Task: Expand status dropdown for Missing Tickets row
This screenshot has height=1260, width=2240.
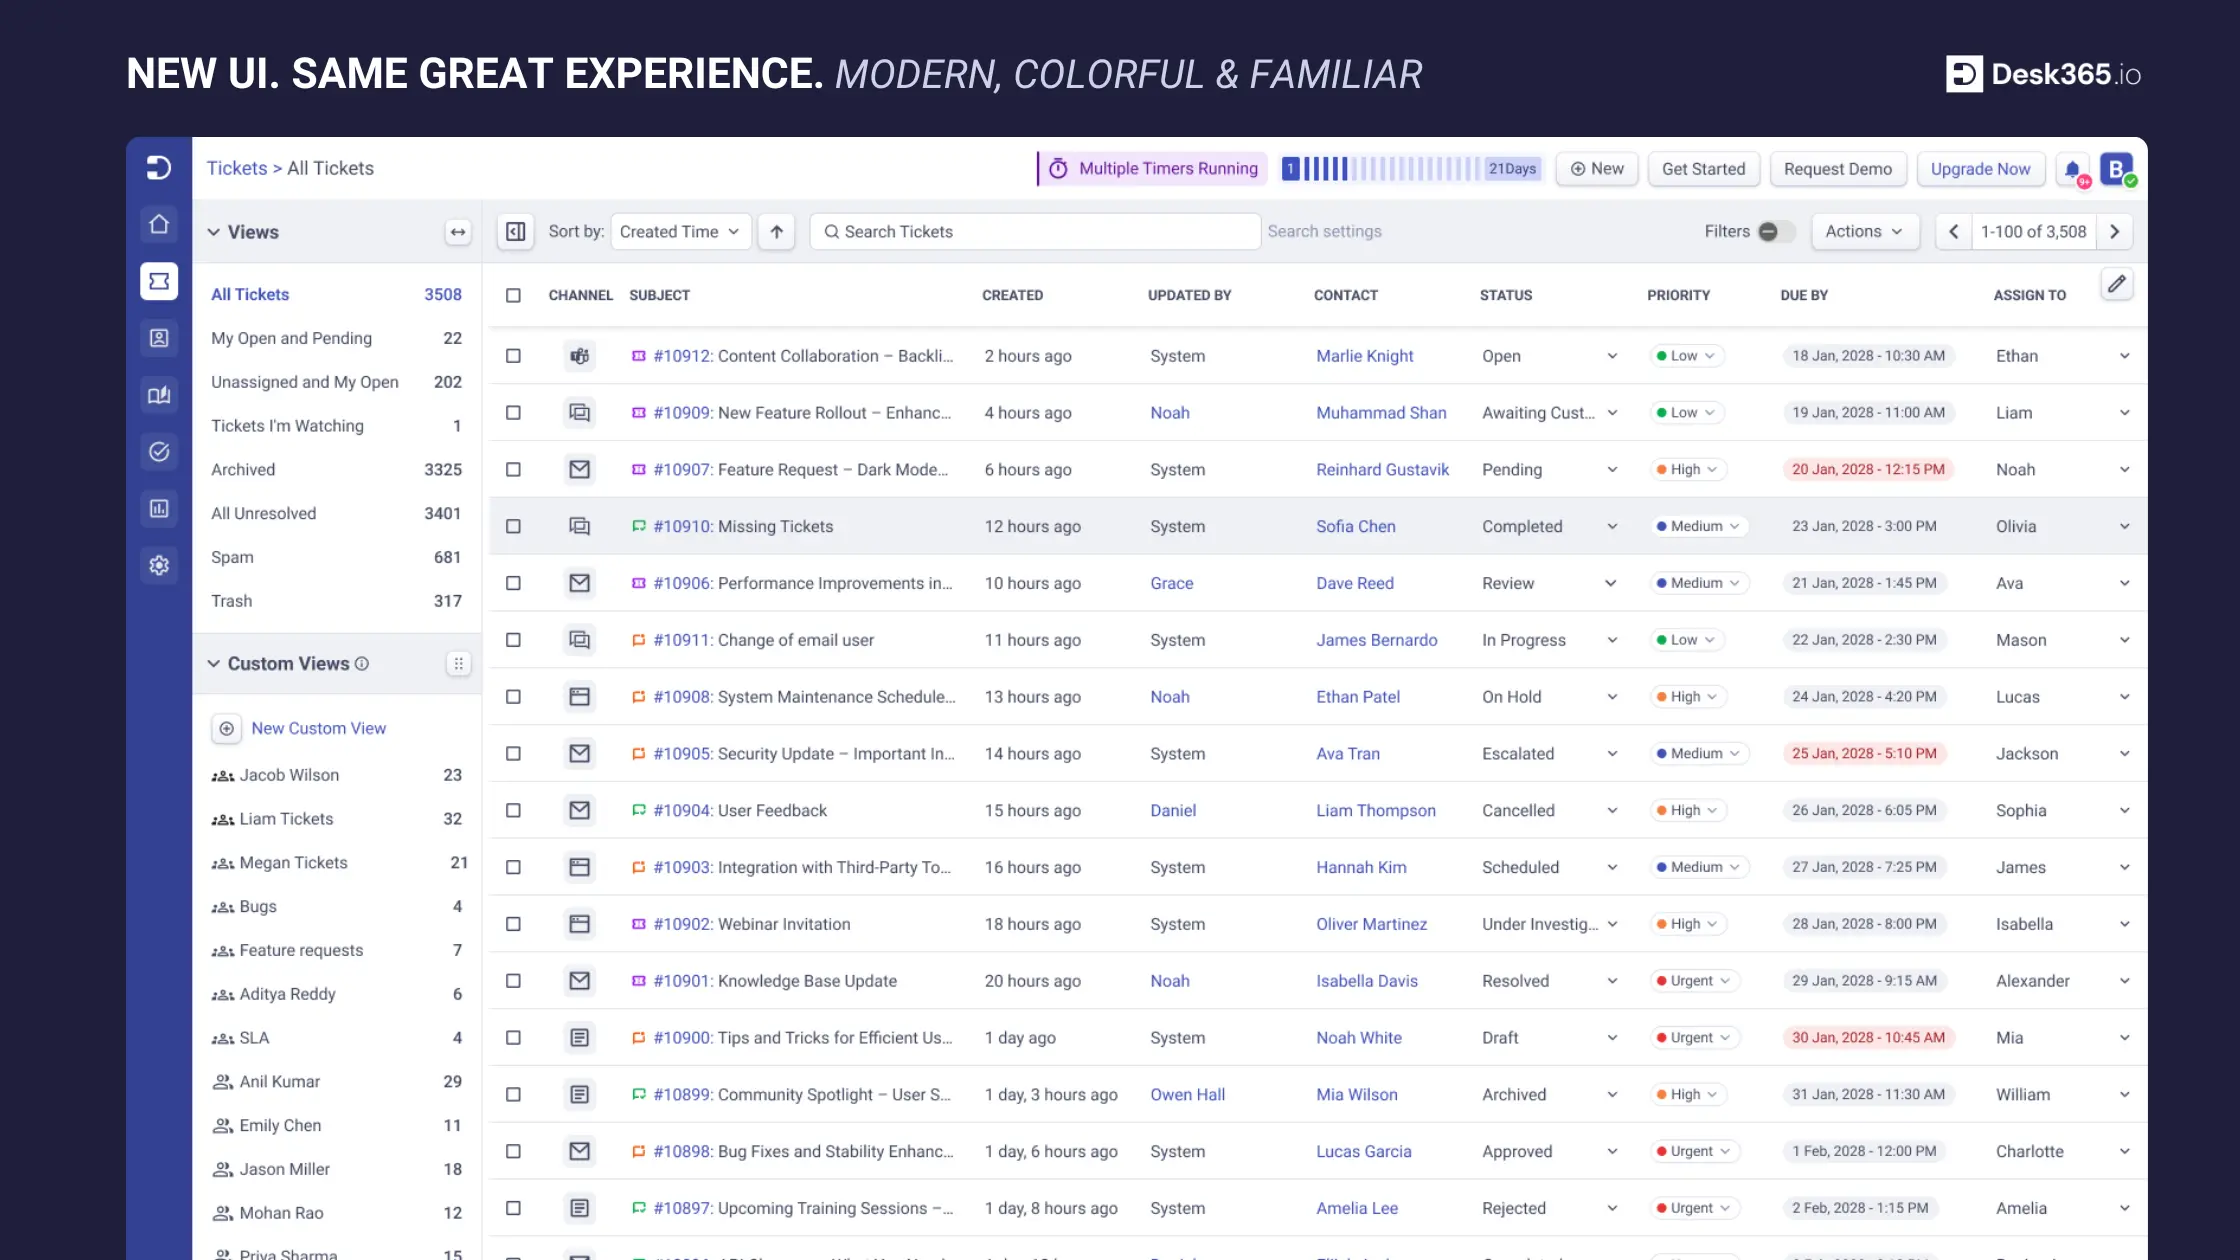Action: [x=1612, y=526]
